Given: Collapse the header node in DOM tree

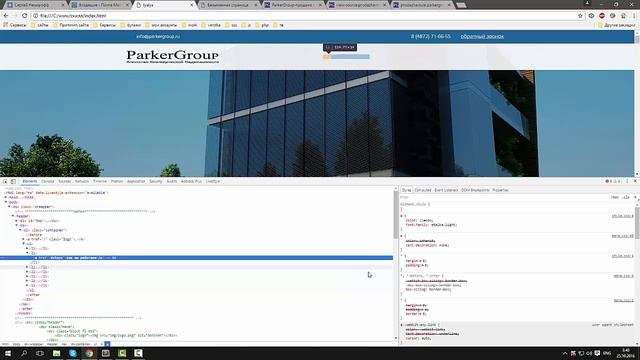Looking at the screenshot, I should click(13, 216).
